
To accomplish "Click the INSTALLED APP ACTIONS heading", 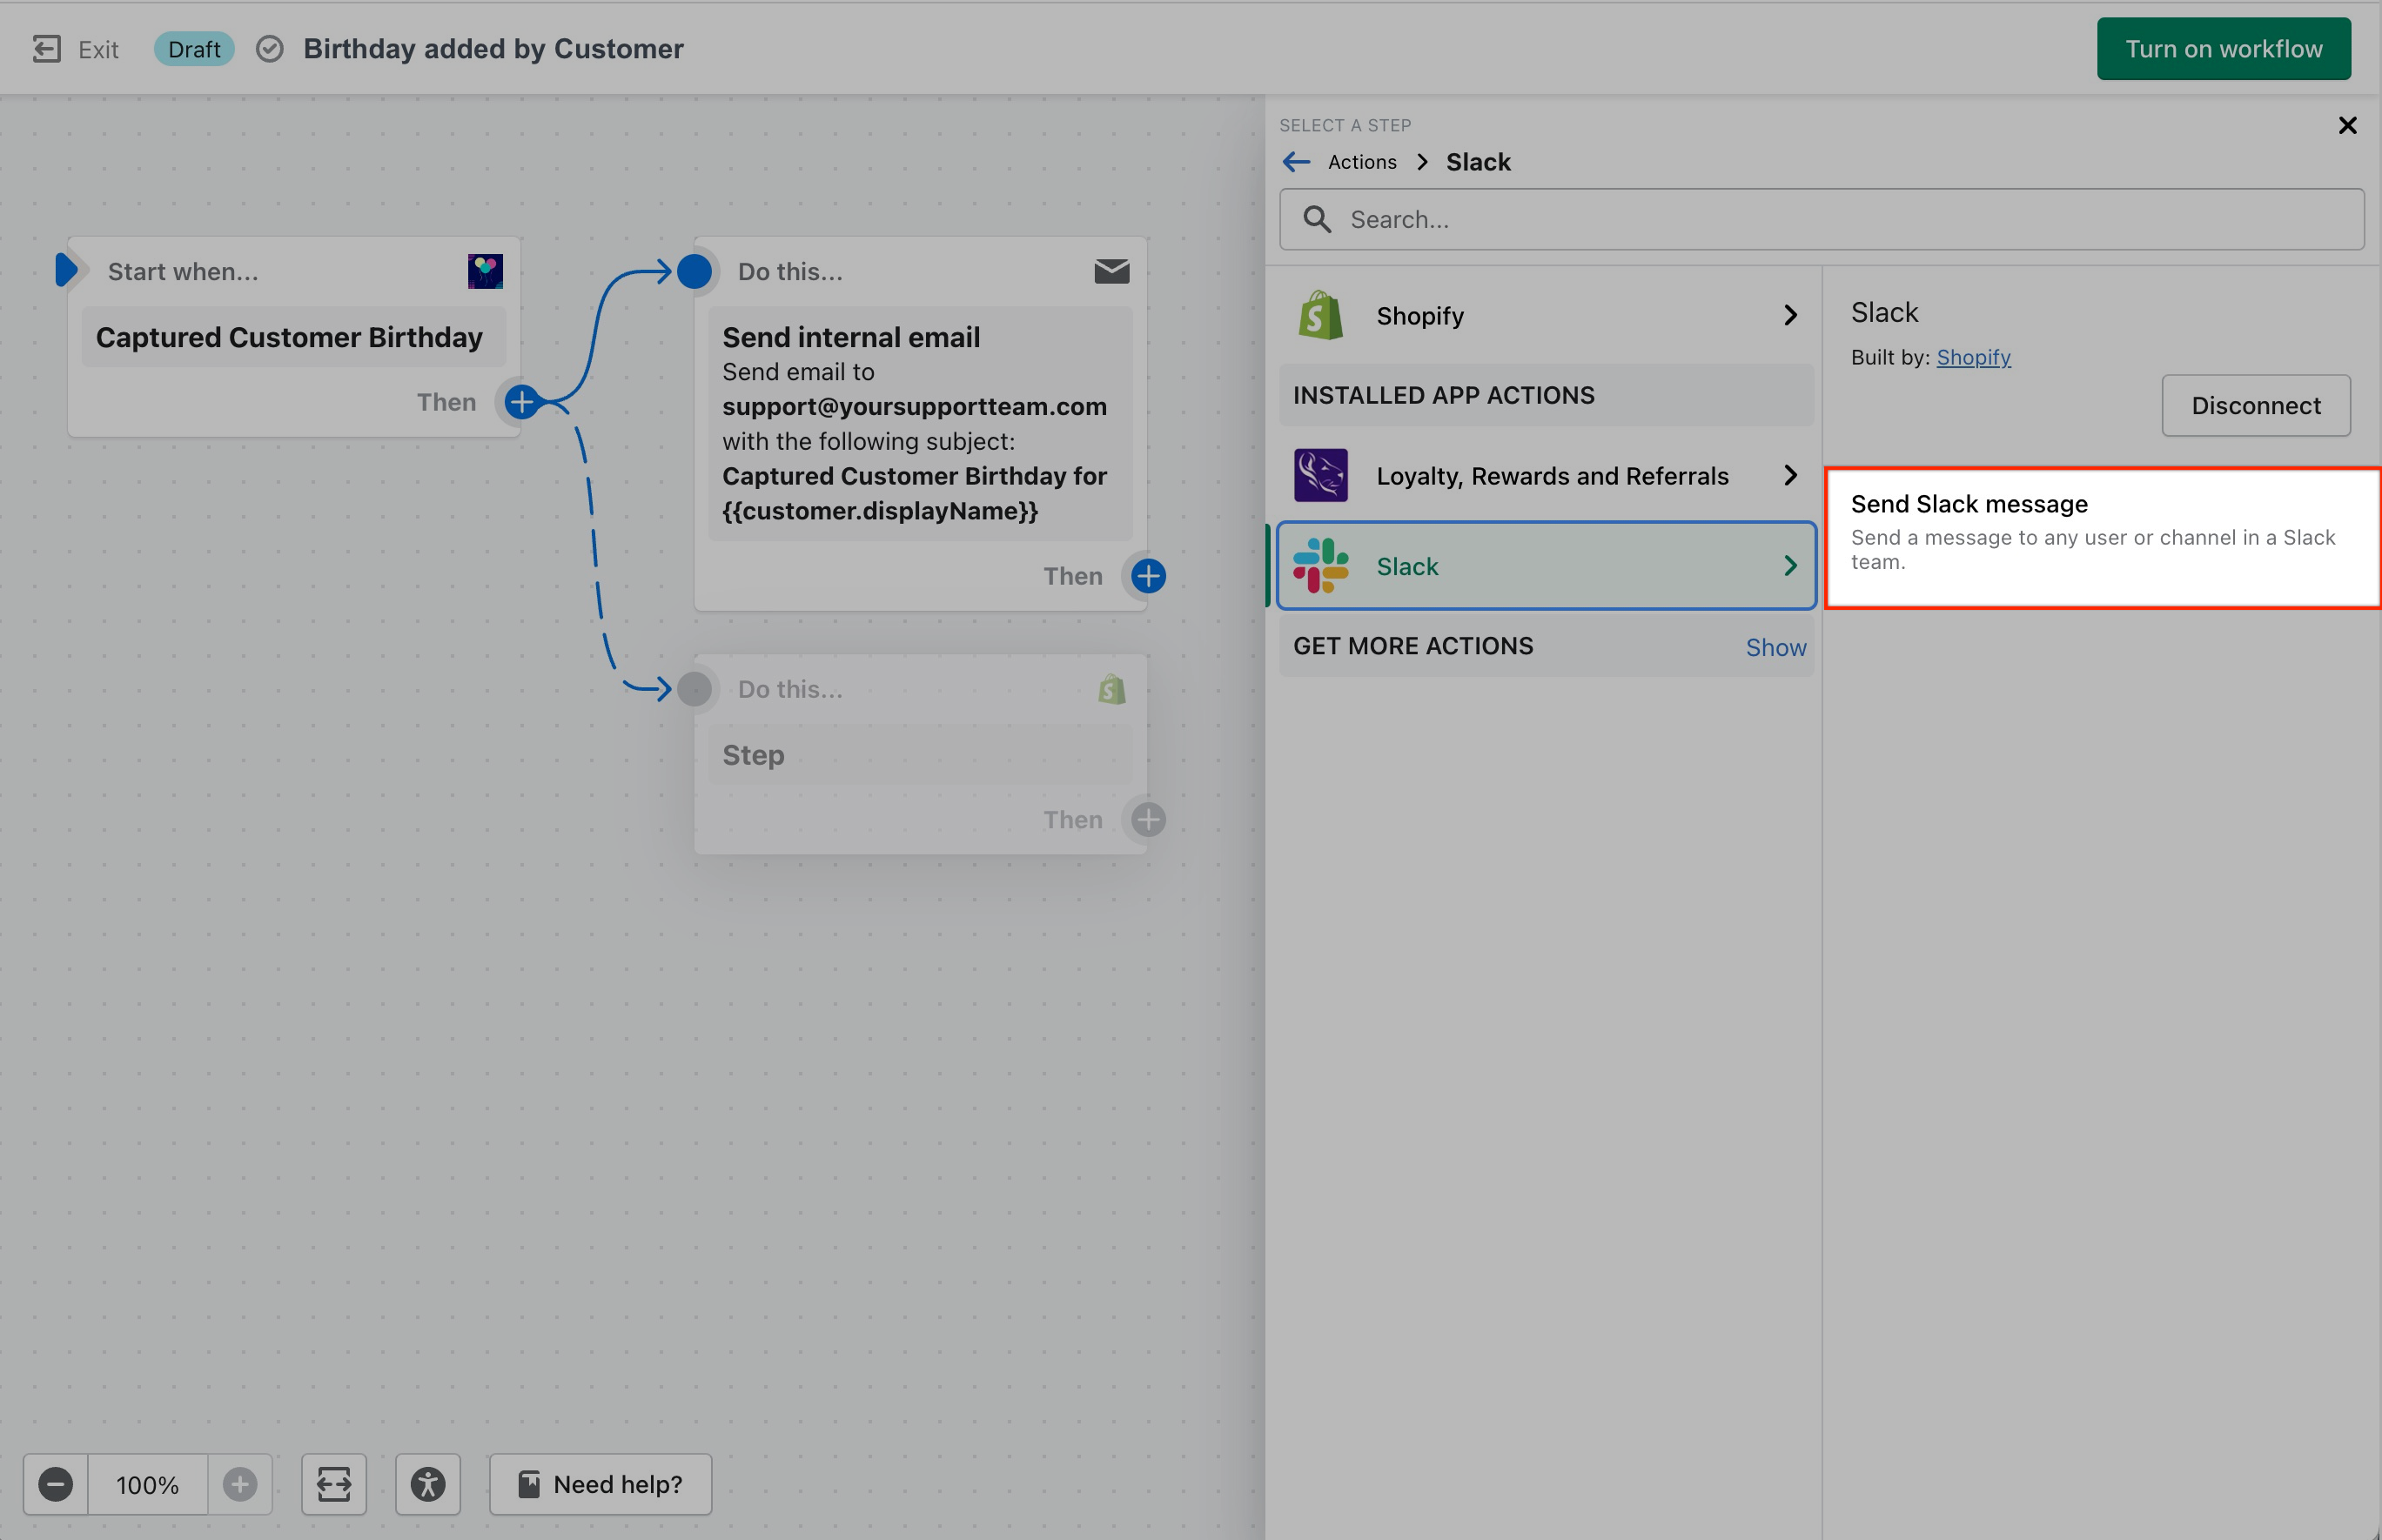I will click(x=1443, y=395).
